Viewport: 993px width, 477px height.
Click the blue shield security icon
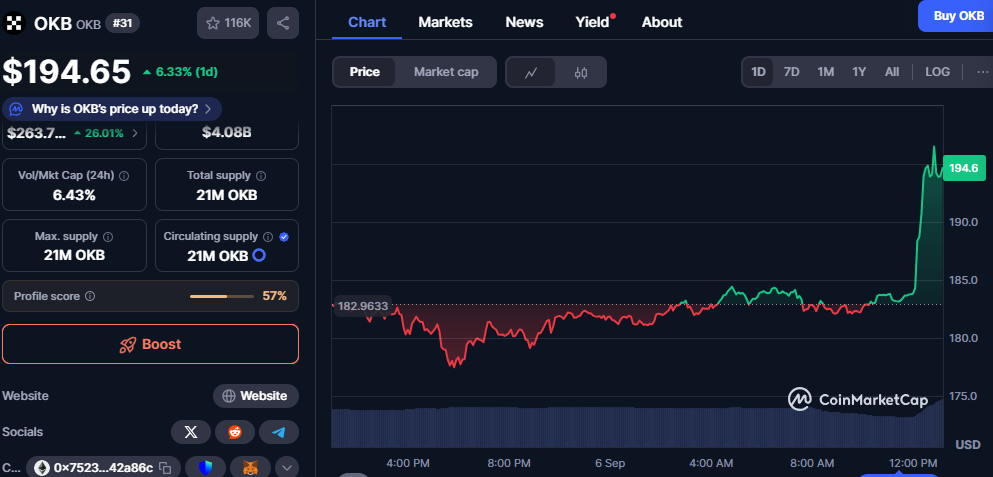tap(207, 467)
